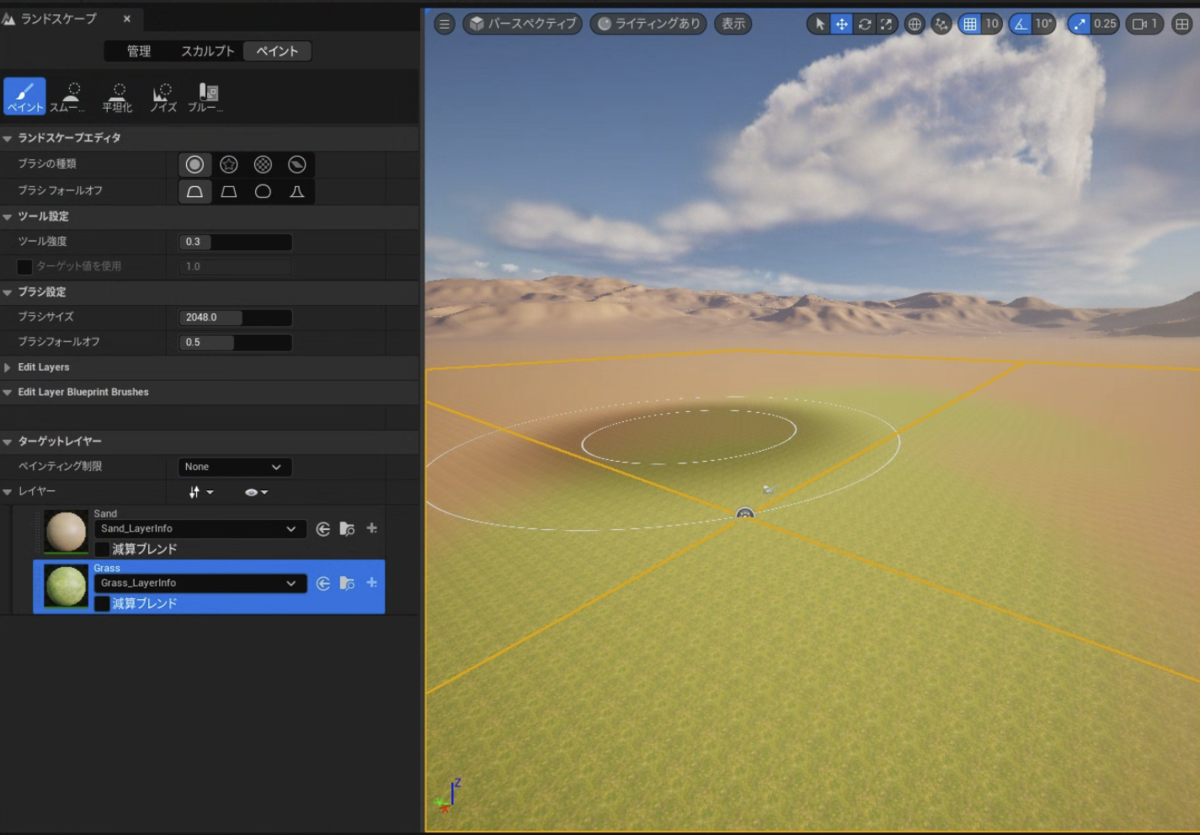The image size is (1200, 835).
Task: Click the Sand layer thumbnail
Action: [x=66, y=531]
